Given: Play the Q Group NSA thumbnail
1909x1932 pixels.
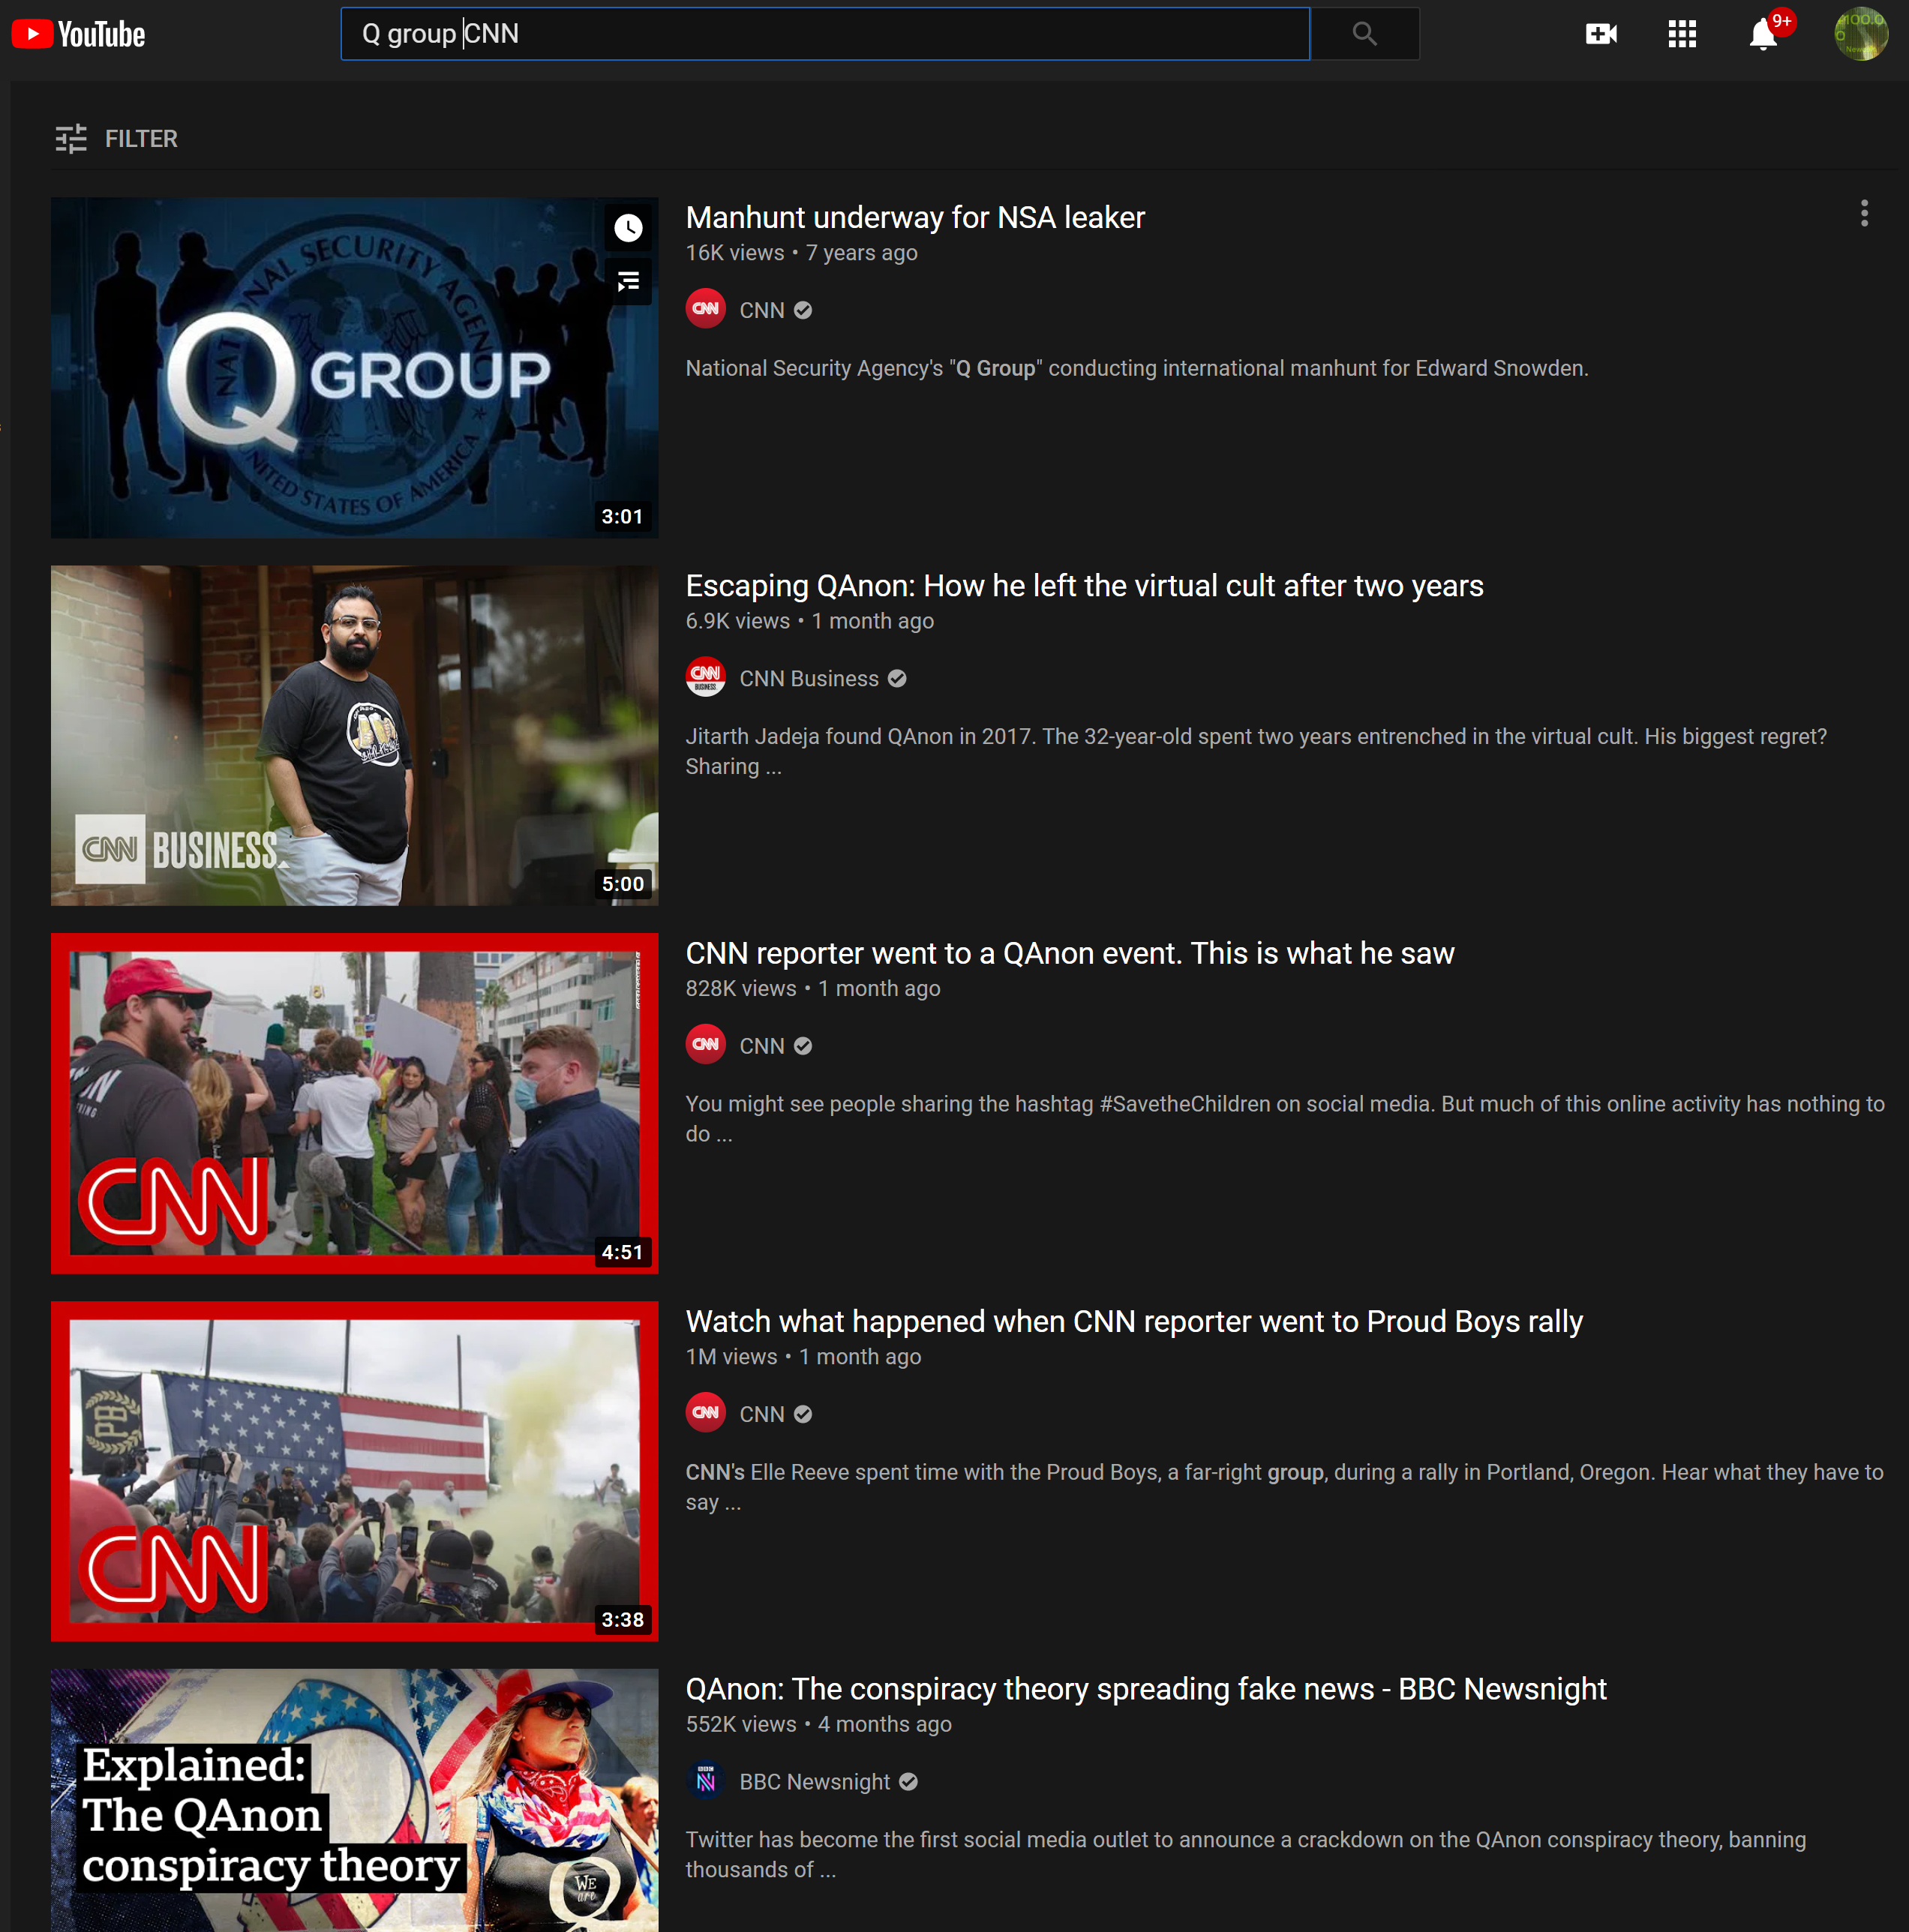Looking at the screenshot, I should (x=354, y=368).
